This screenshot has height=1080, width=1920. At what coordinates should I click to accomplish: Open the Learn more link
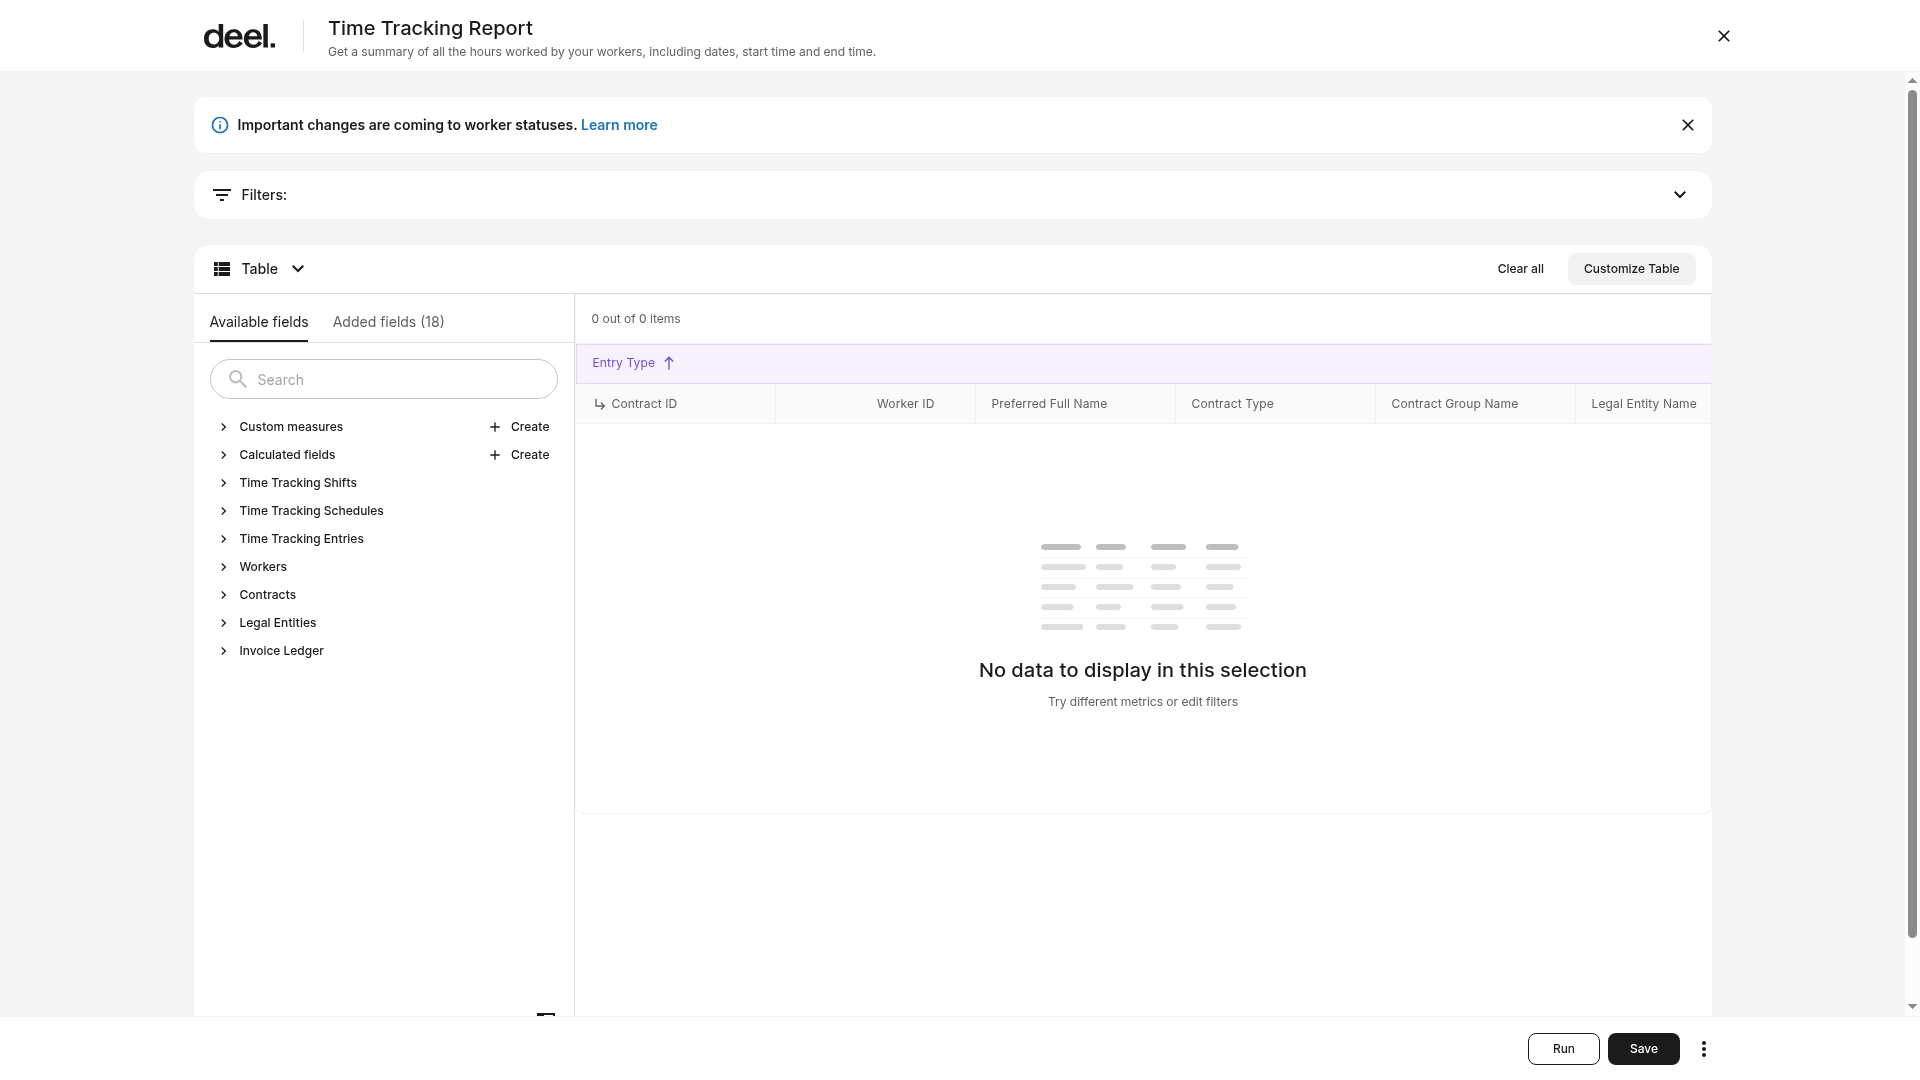click(x=619, y=125)
